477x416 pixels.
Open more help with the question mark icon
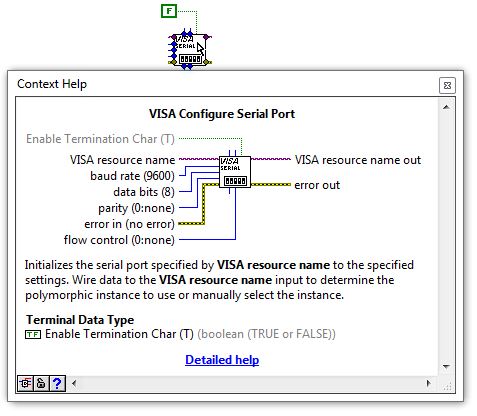(57, 384)
